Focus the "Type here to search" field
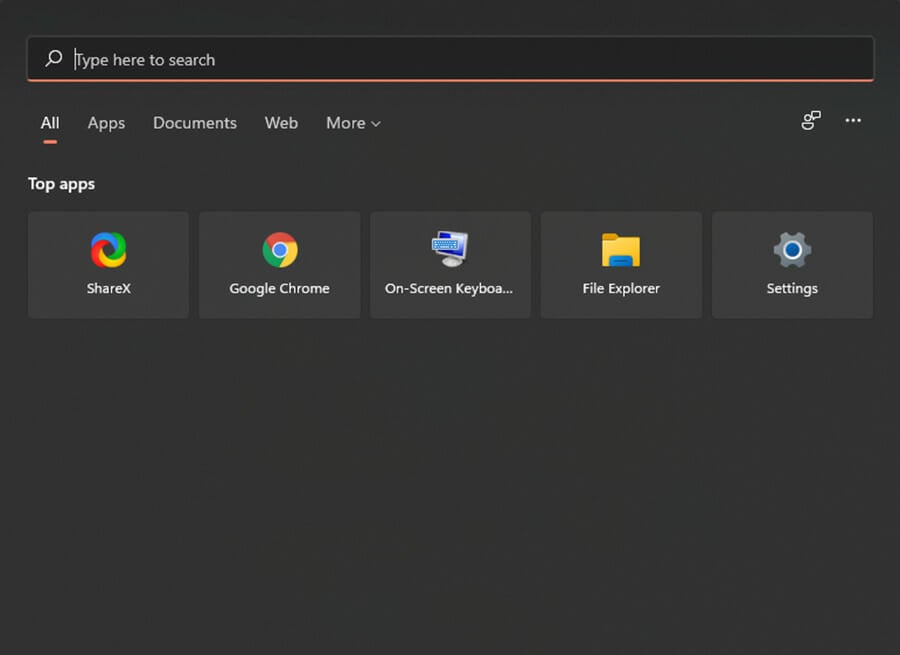 click(451, 59)
